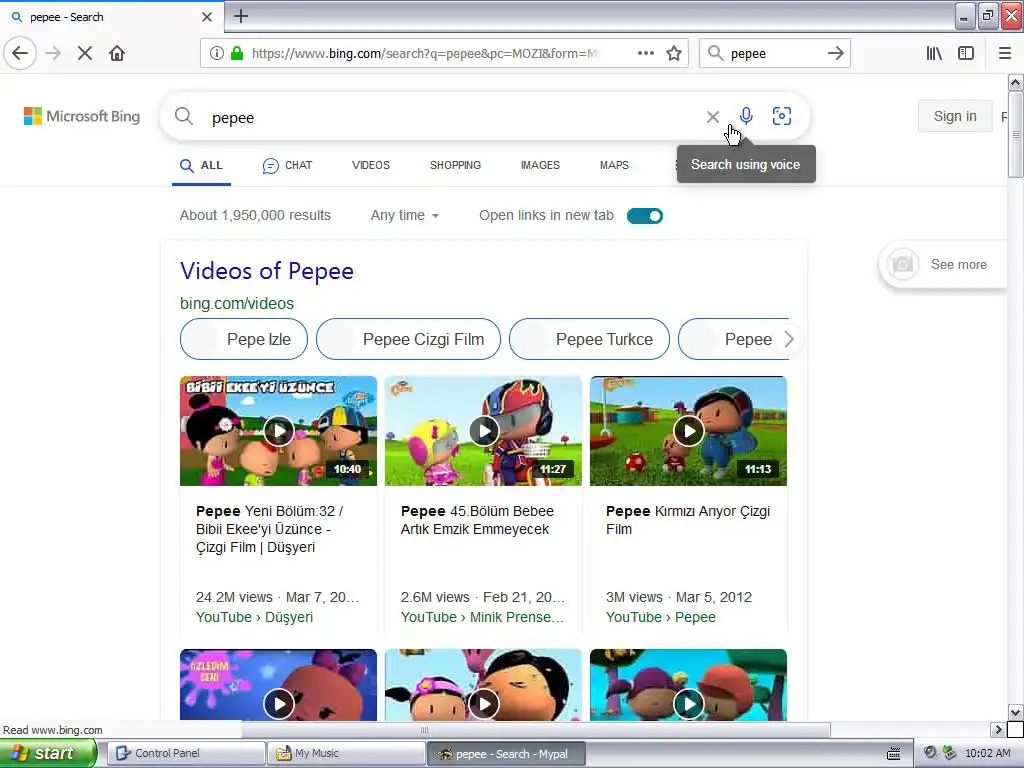The image size is (1024, 768).
Task: Close the pepee - Search tab
Action: click(x=206, y=17)
